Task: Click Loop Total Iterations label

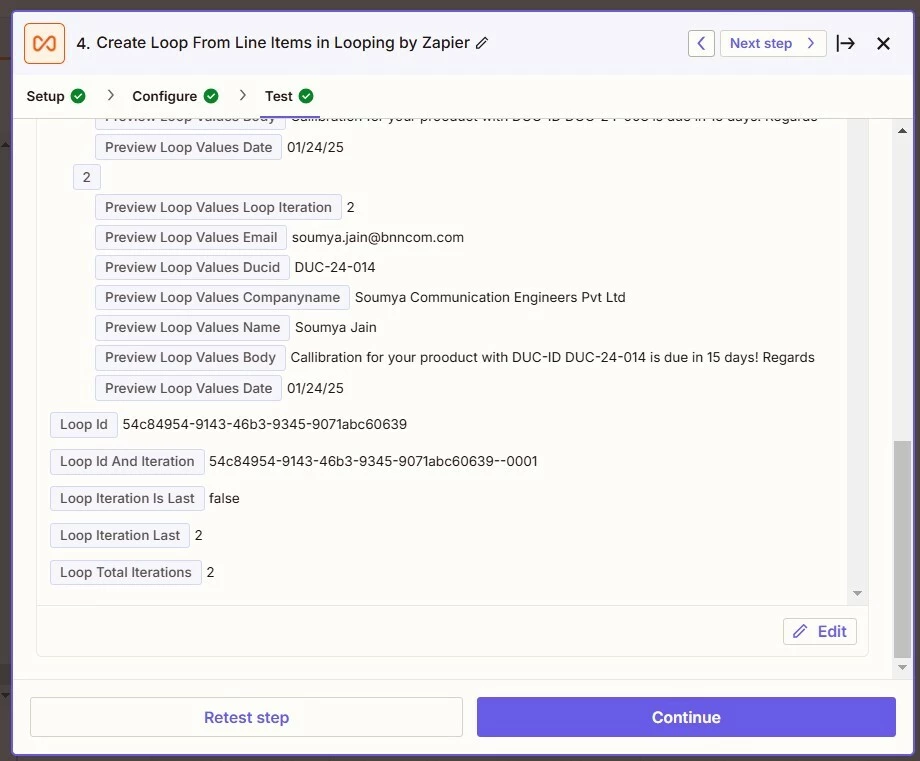Action: (x=126, y=572)
